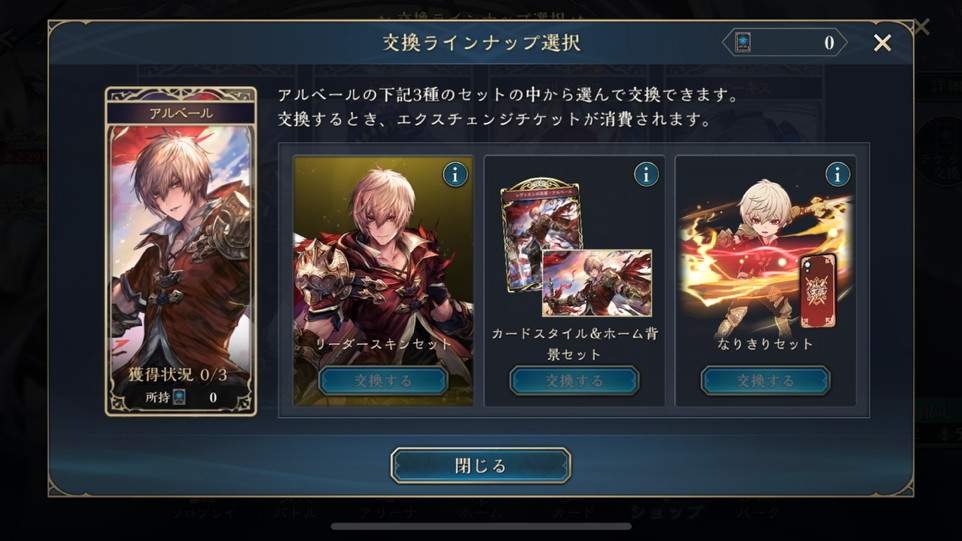962x541 pixels.
Task: Open info for the Narikiri set
Action: 837,175
